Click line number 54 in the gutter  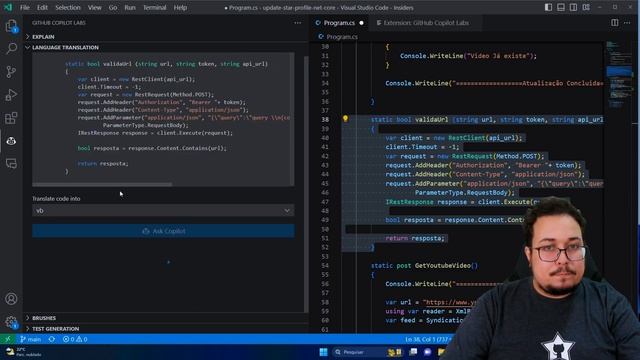coord(325,266)
